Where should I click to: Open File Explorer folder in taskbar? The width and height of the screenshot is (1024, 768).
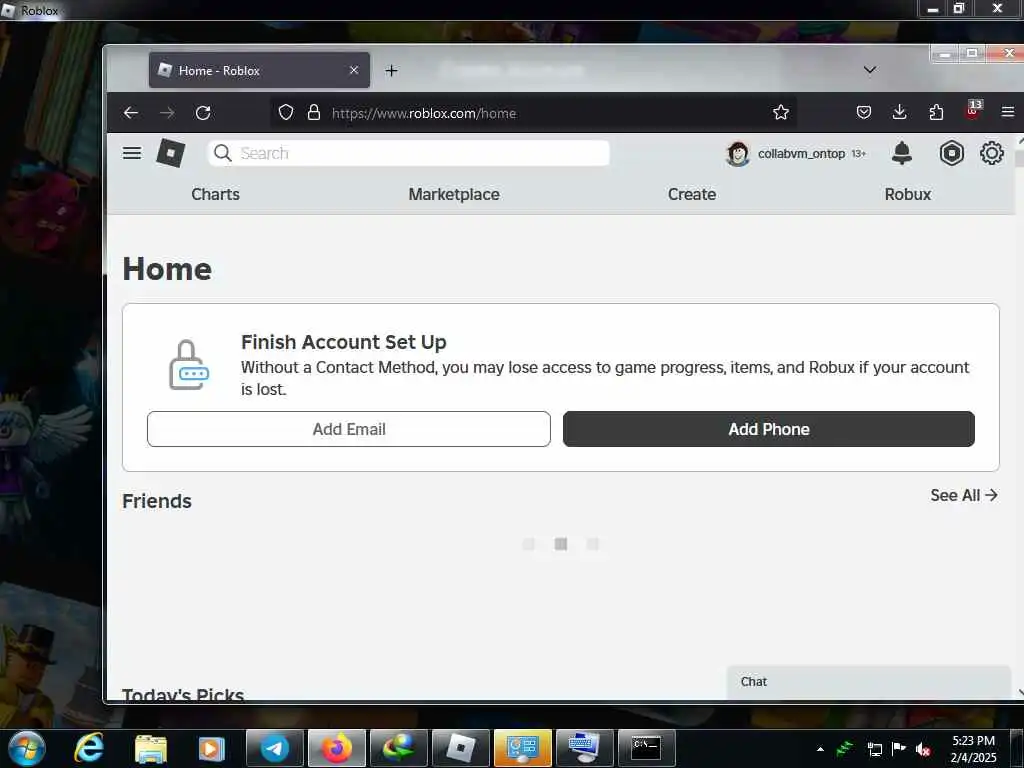click(150, 748)
